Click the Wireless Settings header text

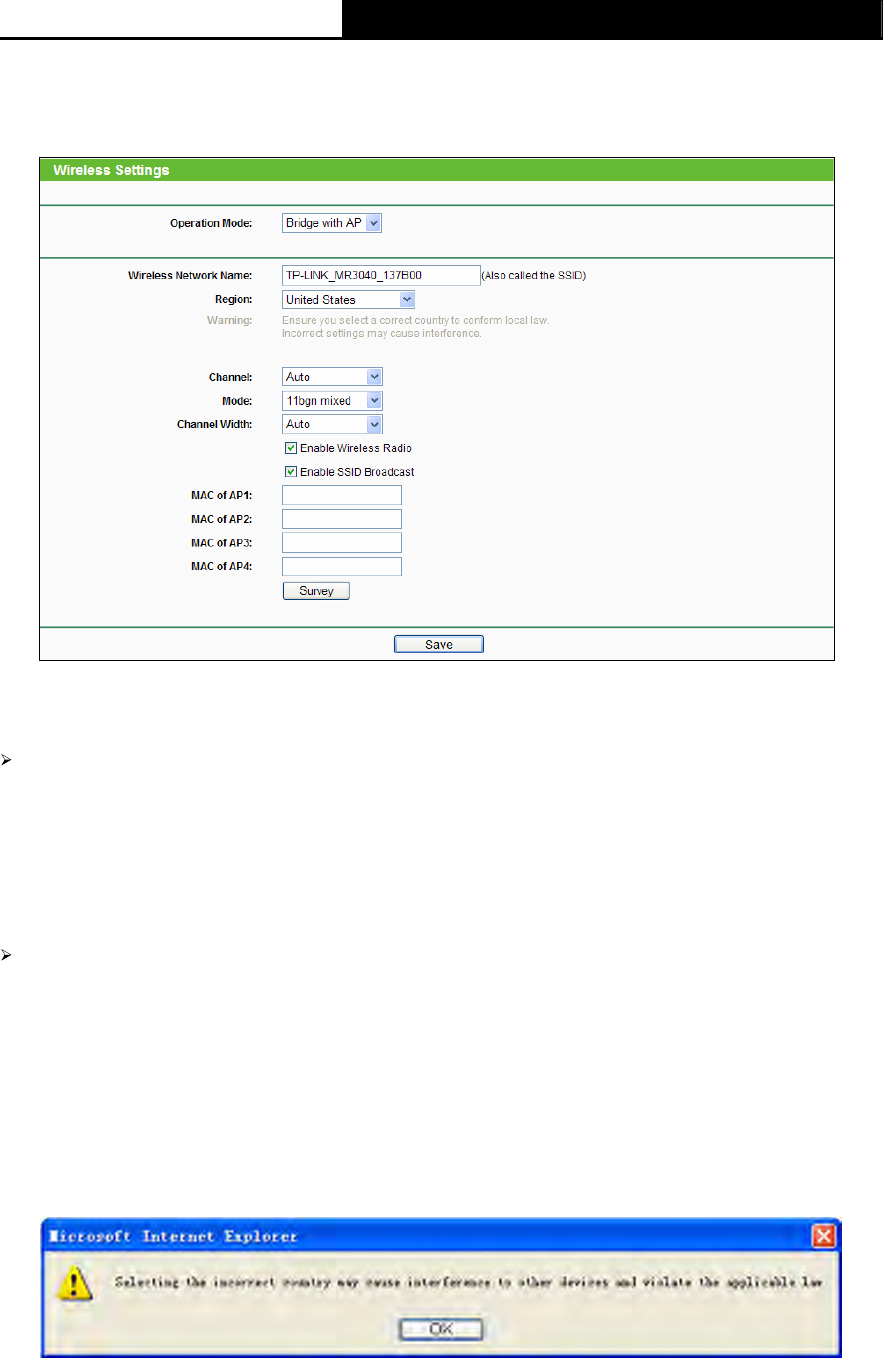111,170
